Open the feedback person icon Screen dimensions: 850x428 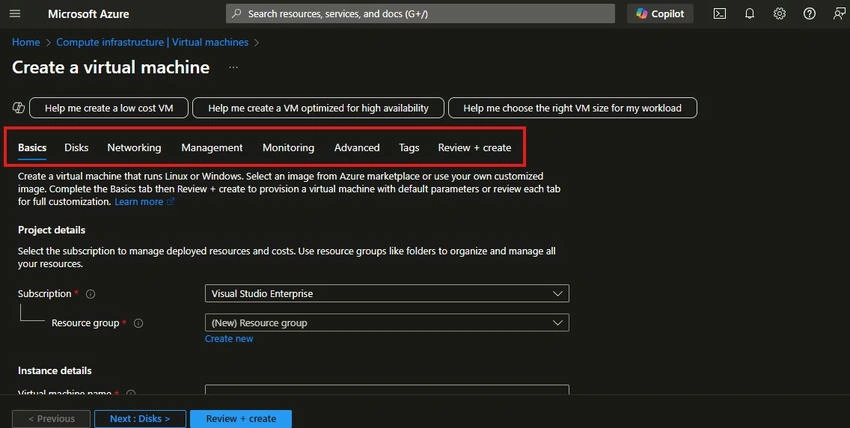click(839, 14)
